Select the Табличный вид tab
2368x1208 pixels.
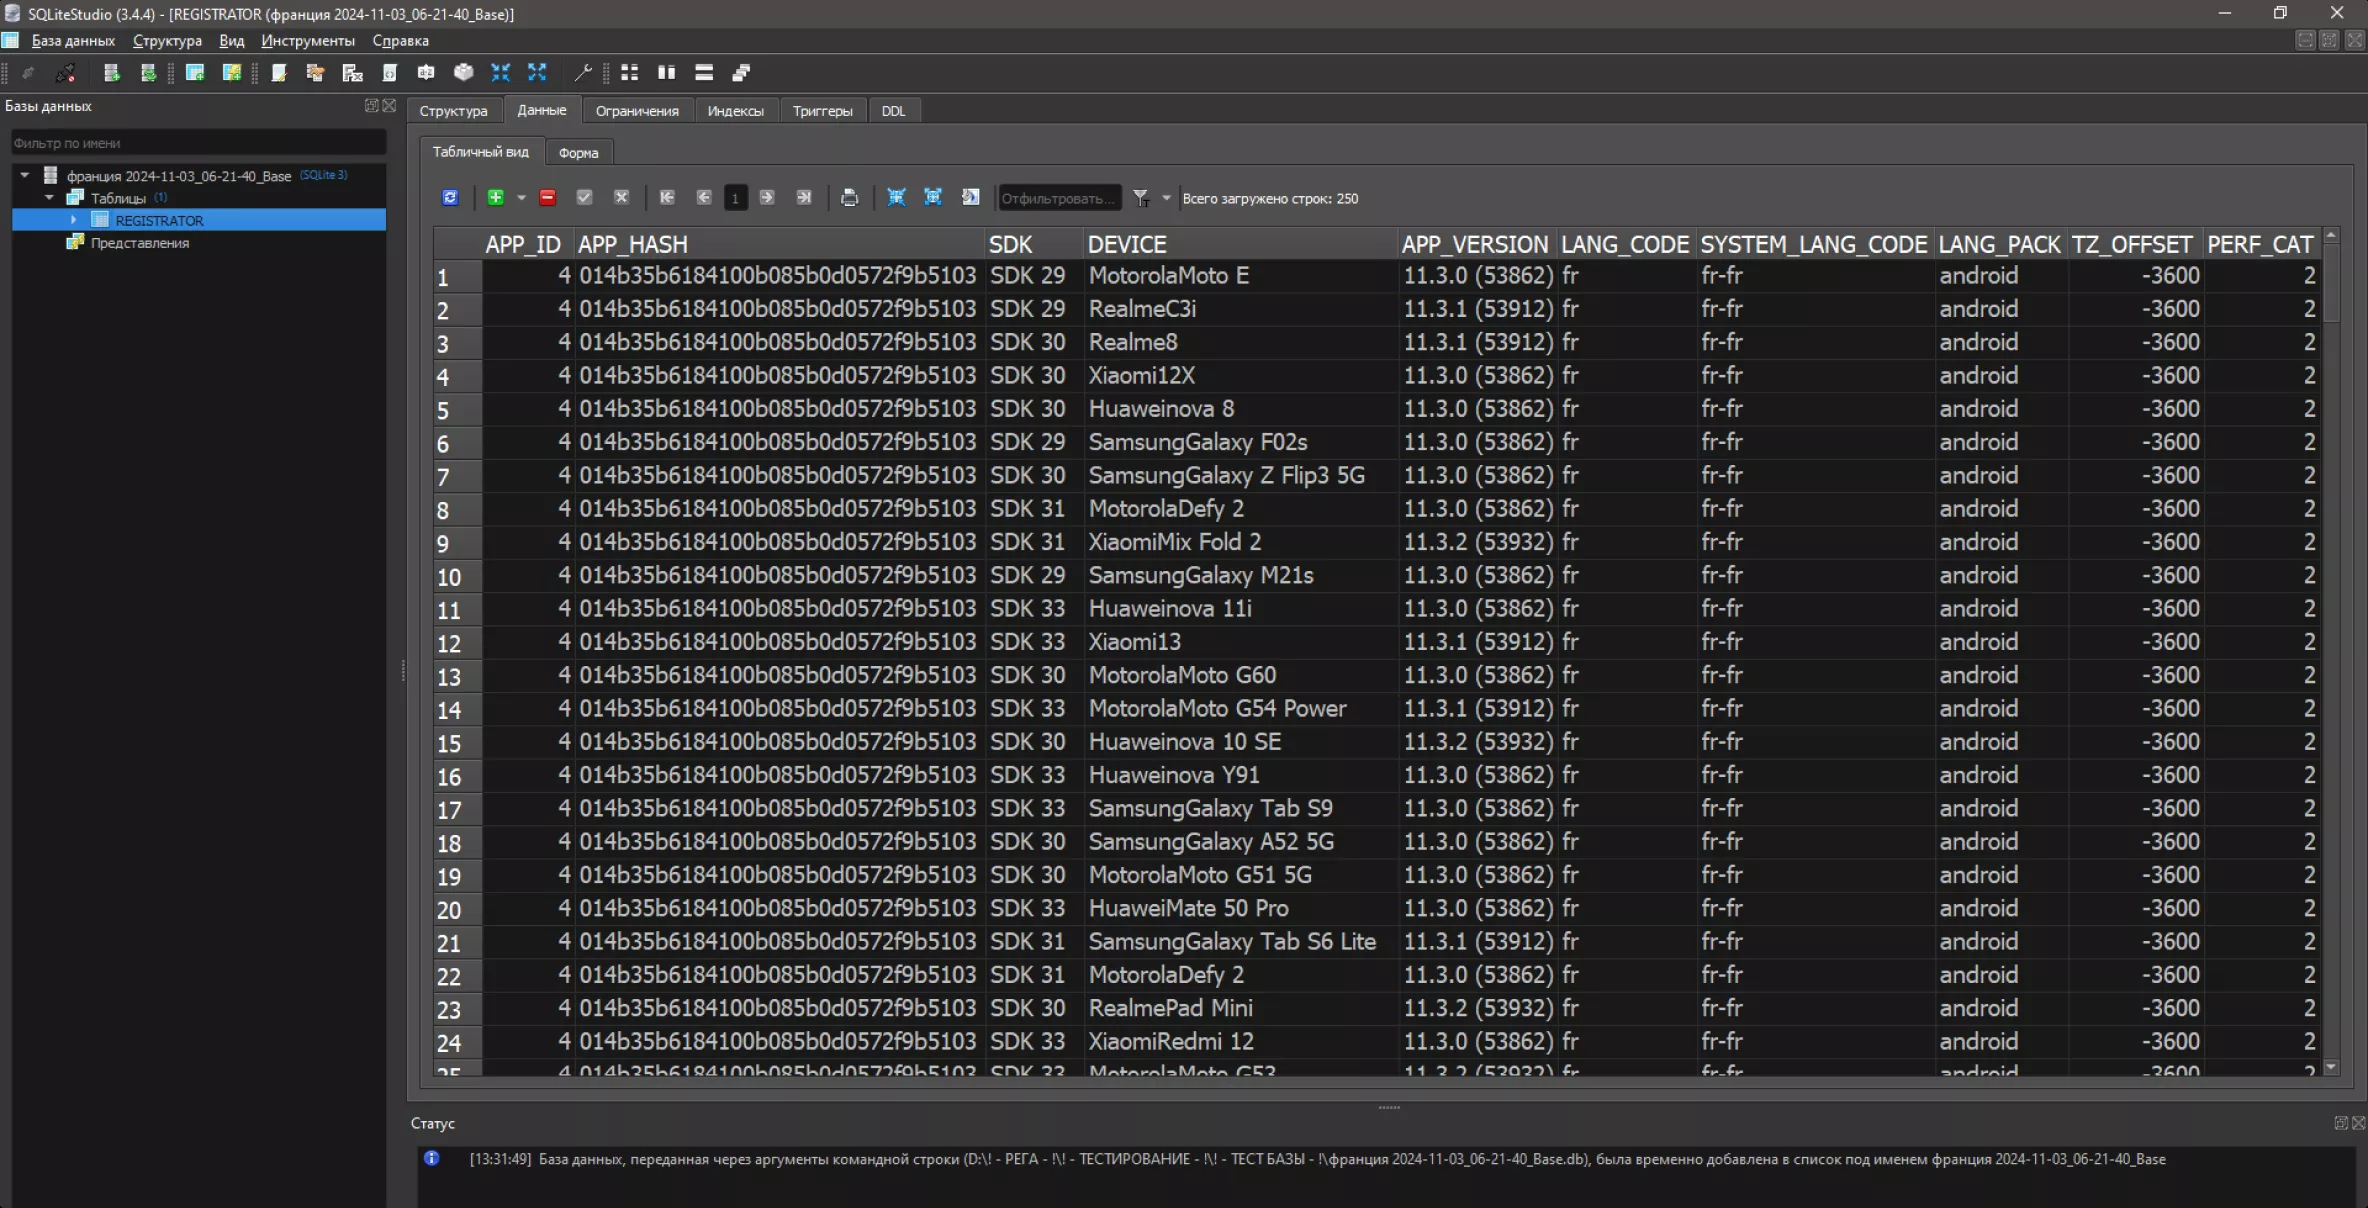480,152
